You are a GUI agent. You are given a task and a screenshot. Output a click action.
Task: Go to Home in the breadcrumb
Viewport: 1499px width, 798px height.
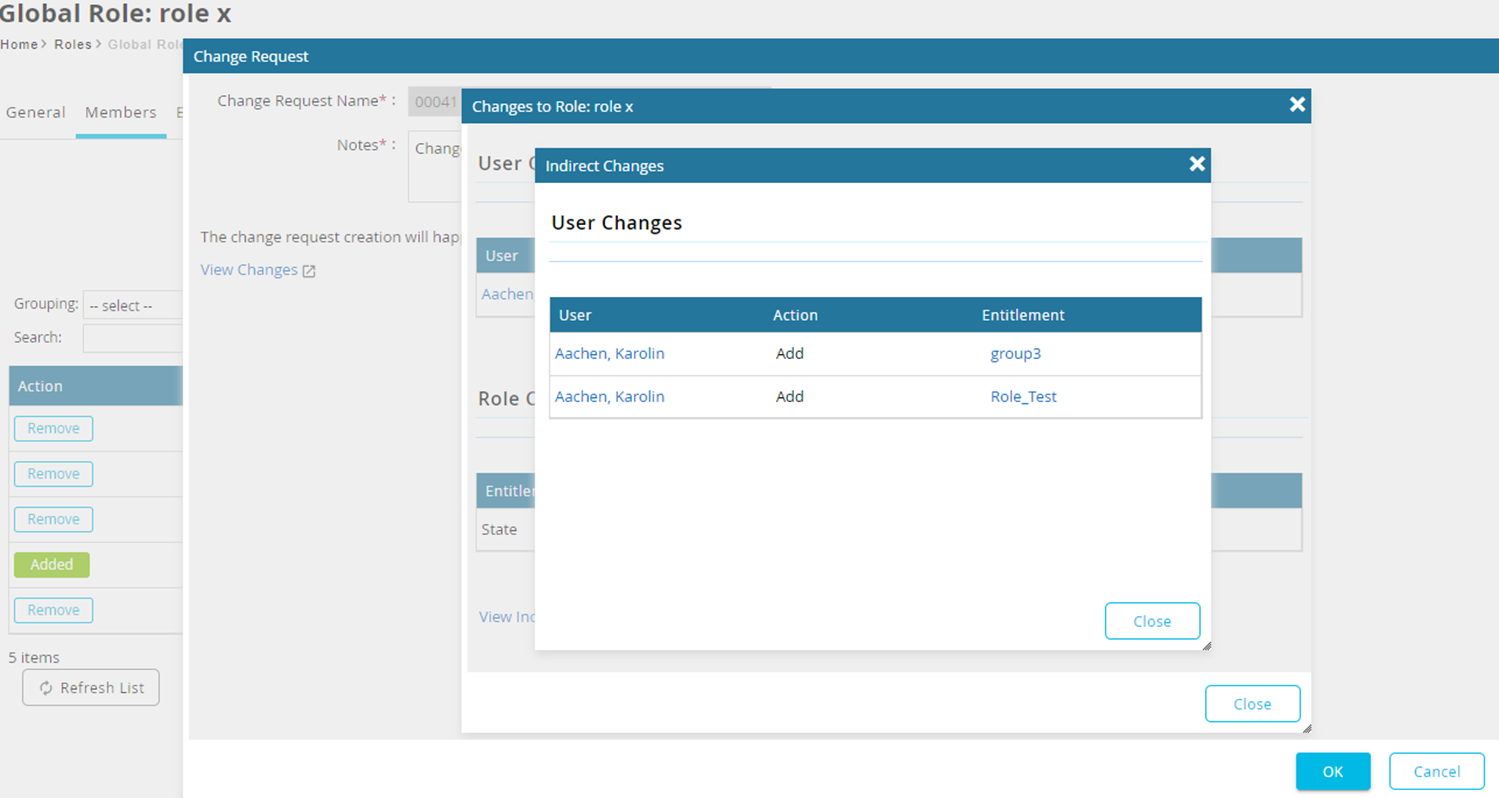(19, 44)
